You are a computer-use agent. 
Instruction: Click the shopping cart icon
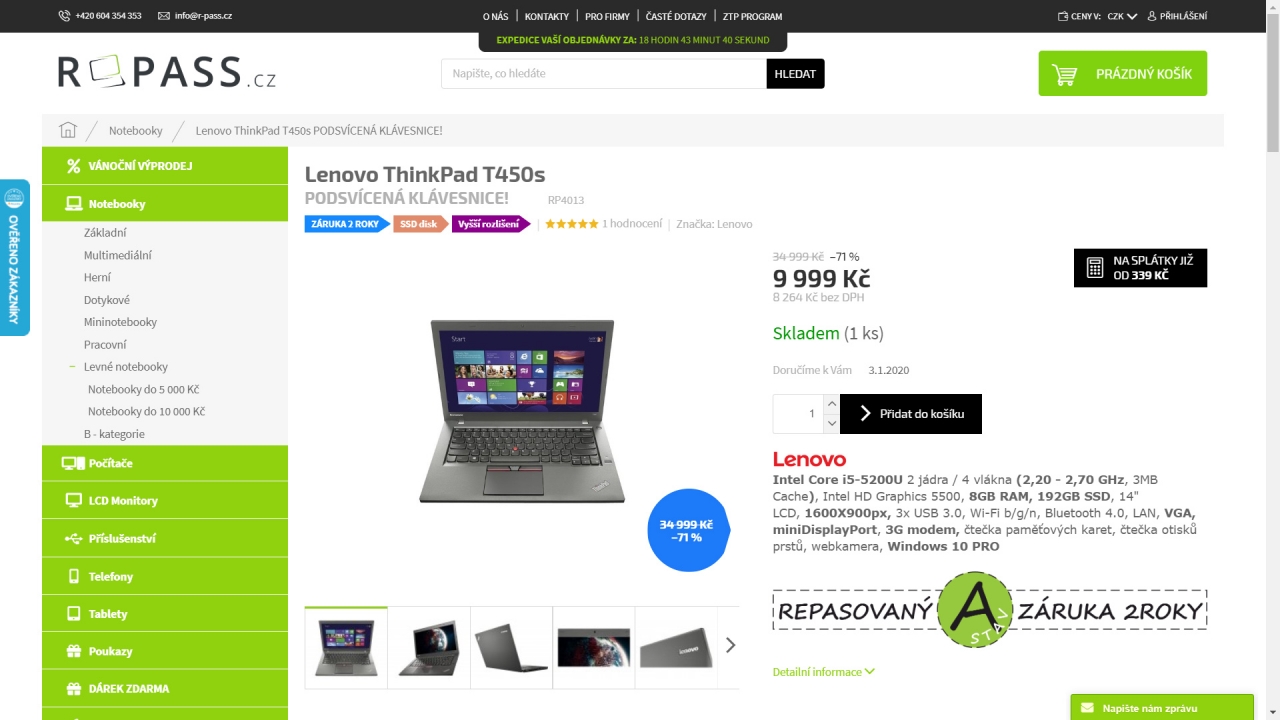pos(1064,75)
